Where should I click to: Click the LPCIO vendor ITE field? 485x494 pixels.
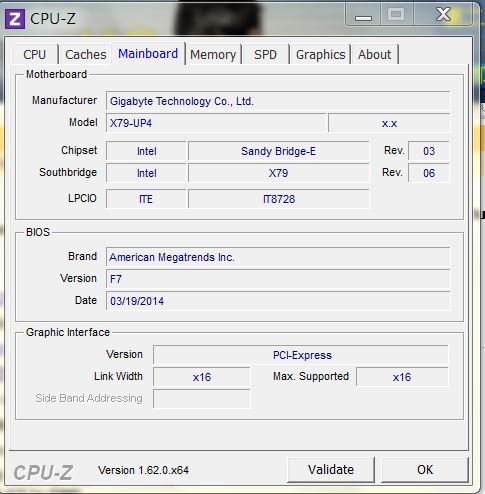(146, 199)
